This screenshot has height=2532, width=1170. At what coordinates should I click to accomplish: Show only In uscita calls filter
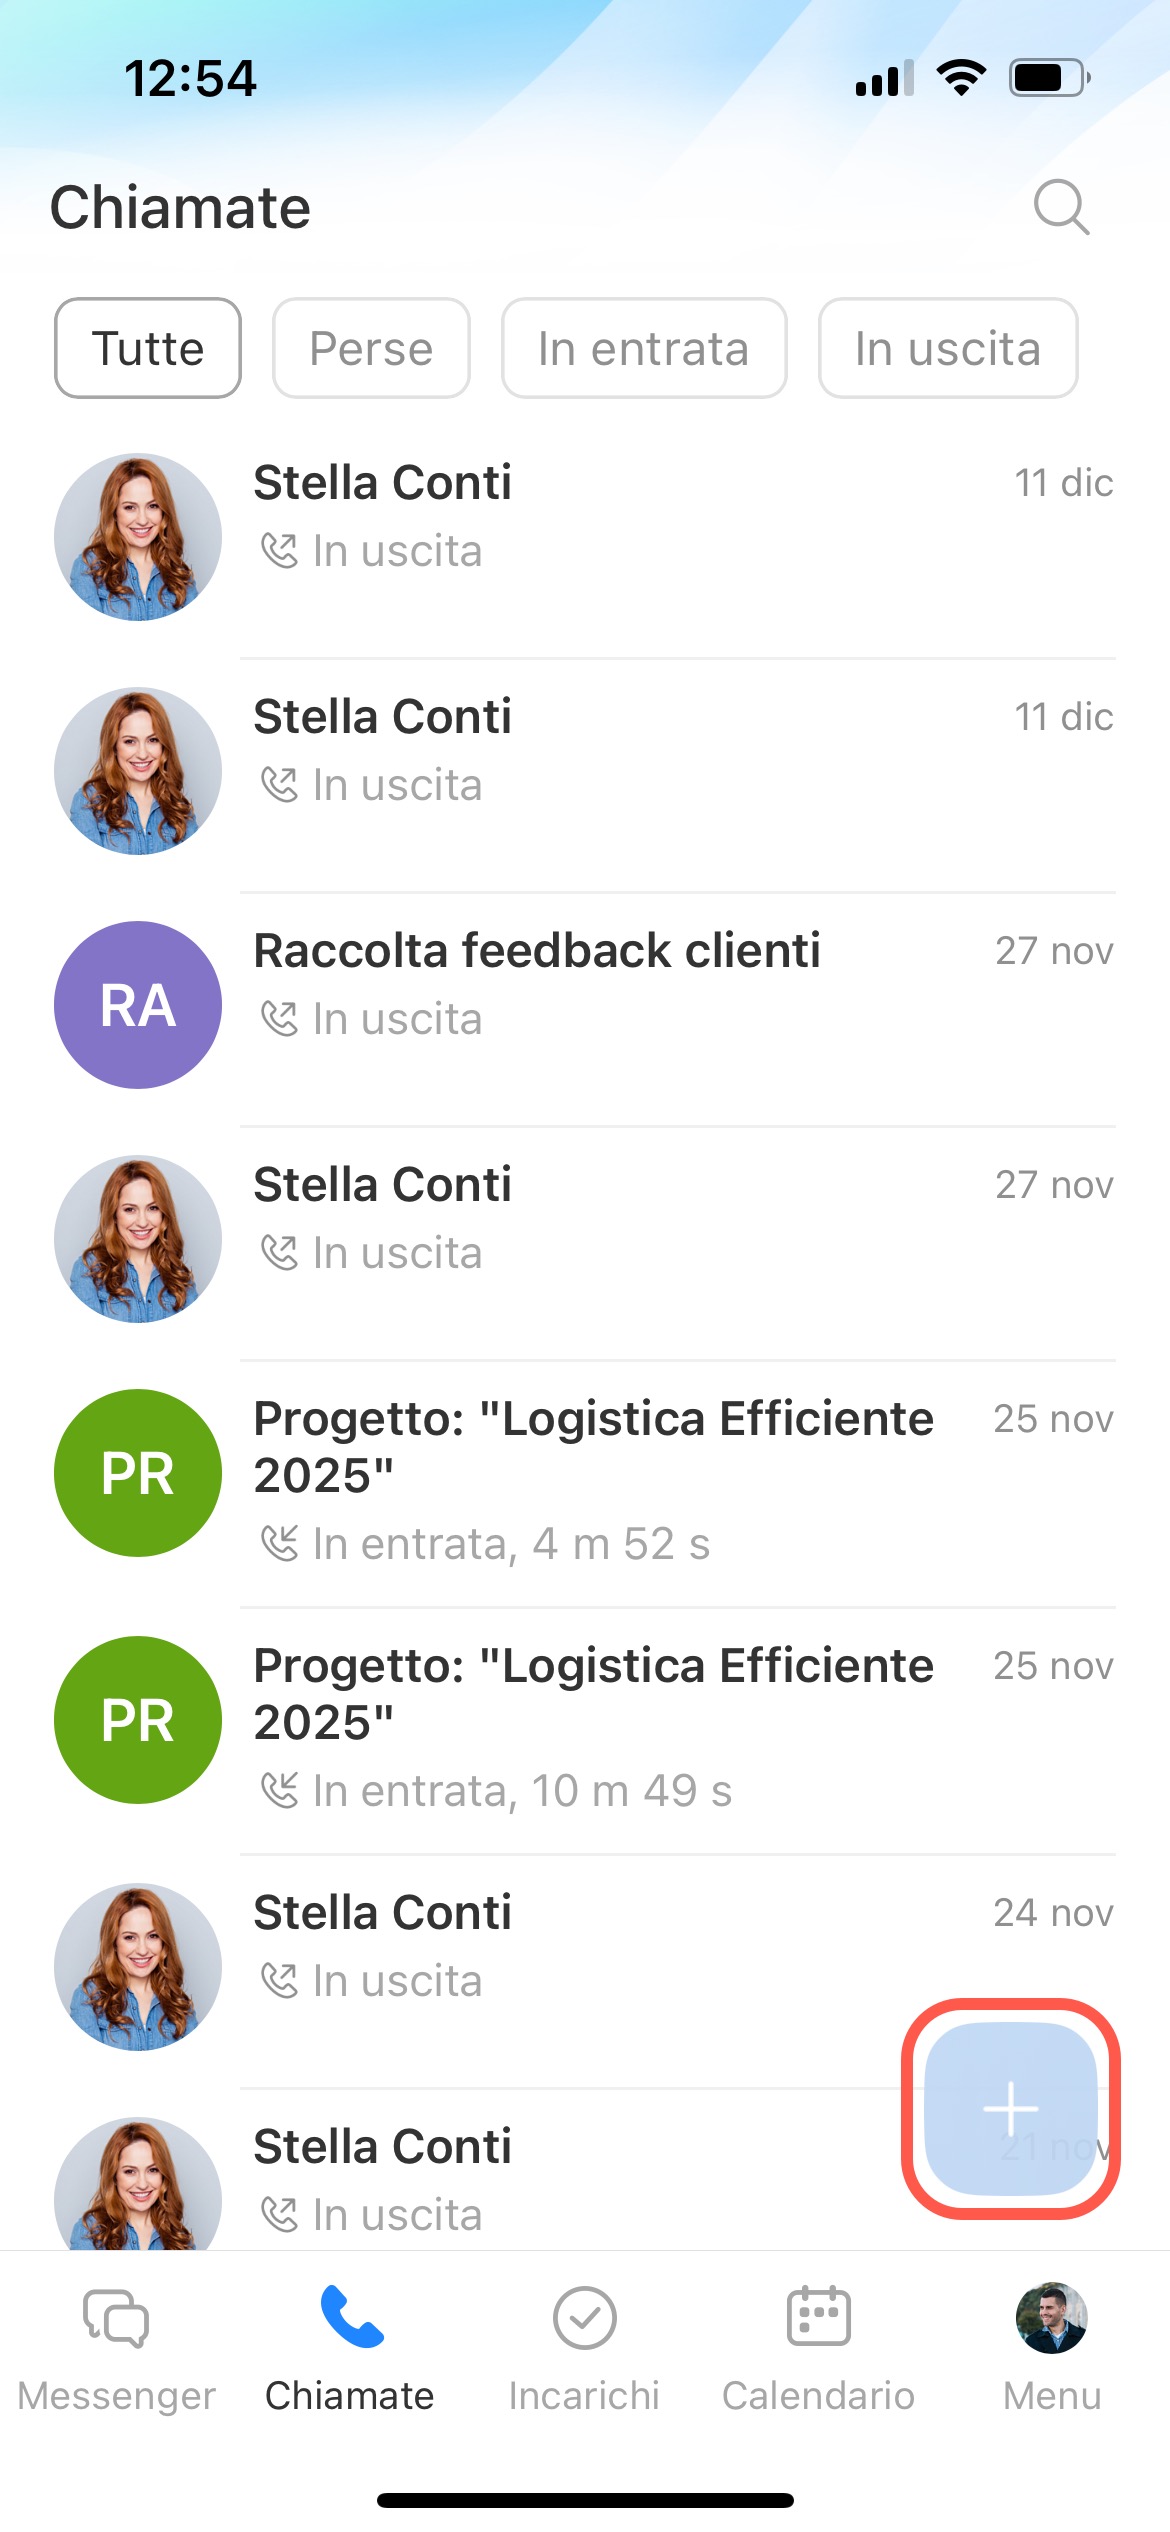[948, 348]
